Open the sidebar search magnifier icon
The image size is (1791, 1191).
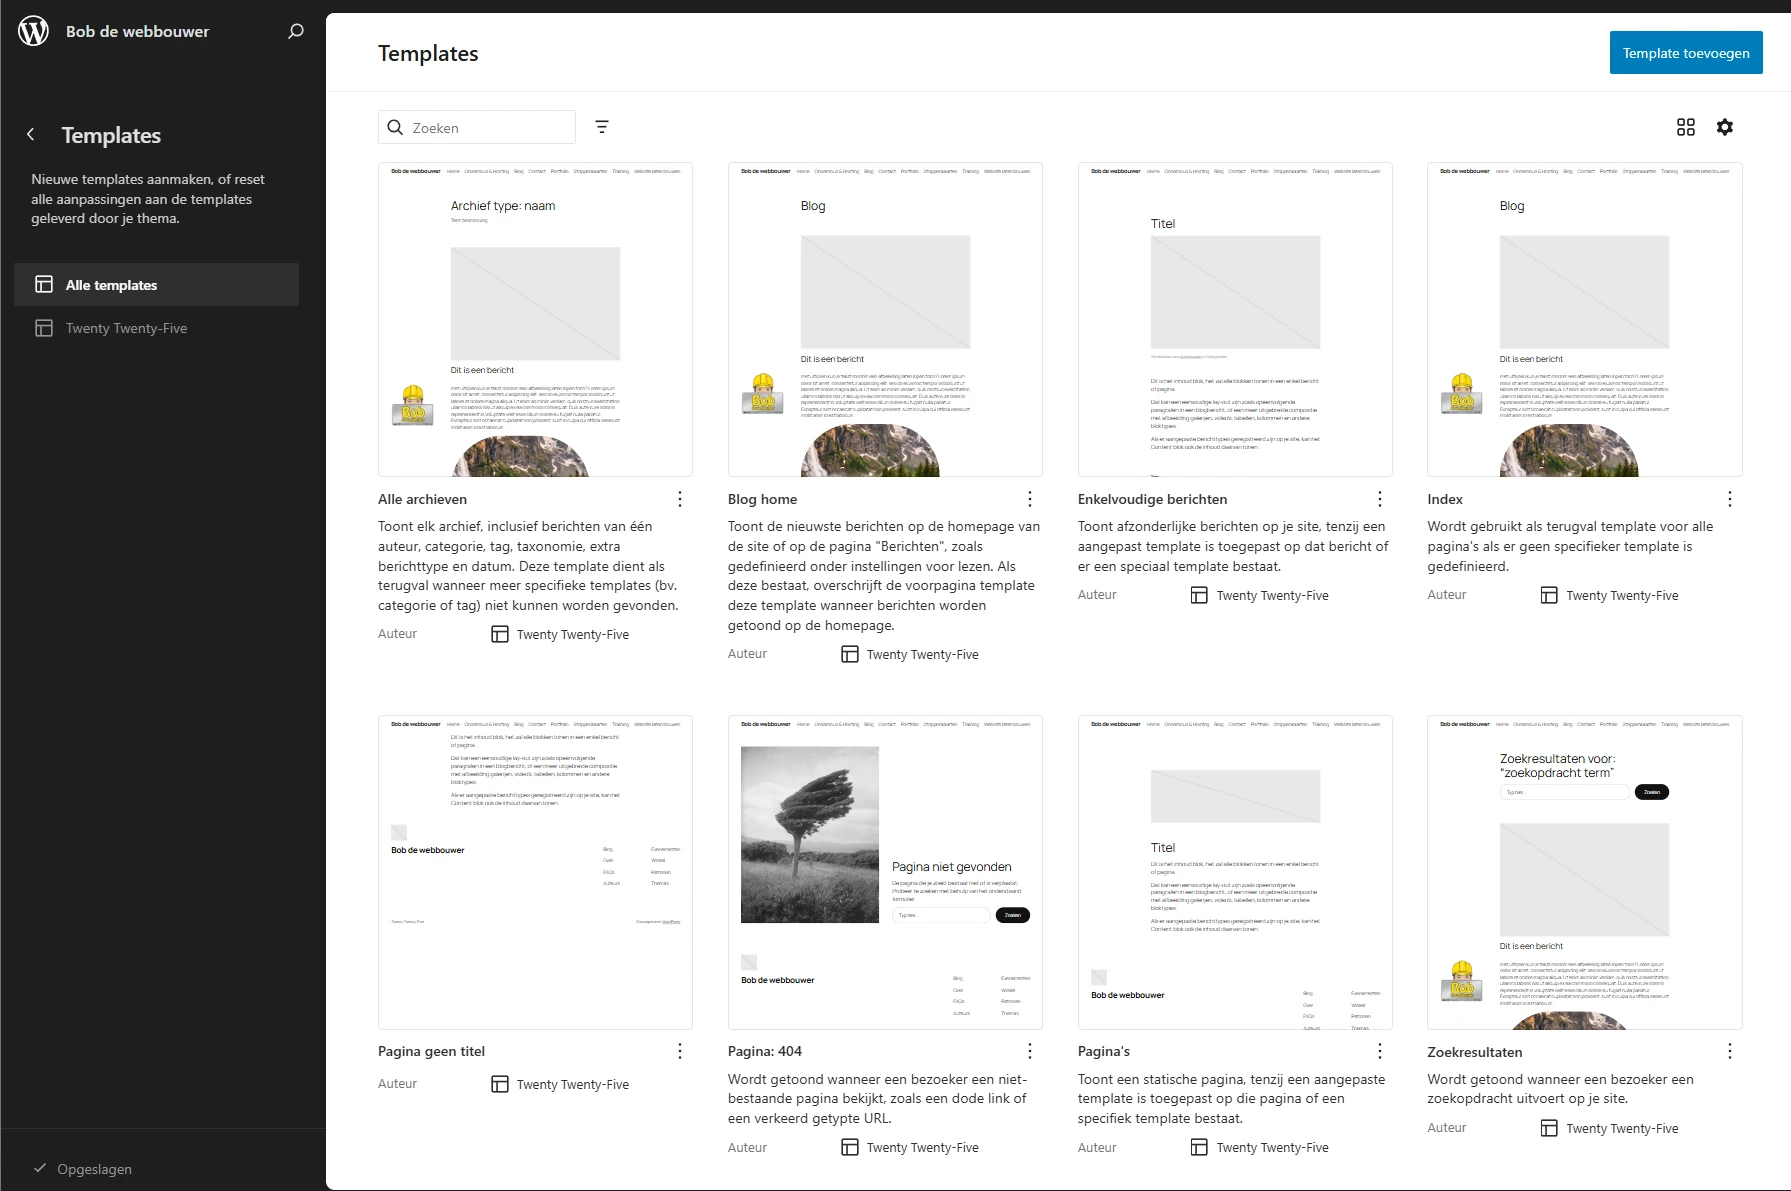pyautogui.click(x=295, y=31)
